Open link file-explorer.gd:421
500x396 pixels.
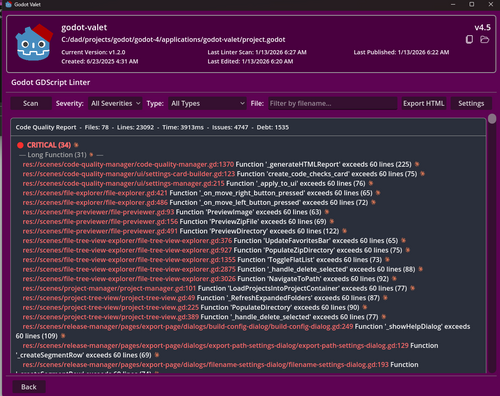point(95,193)
